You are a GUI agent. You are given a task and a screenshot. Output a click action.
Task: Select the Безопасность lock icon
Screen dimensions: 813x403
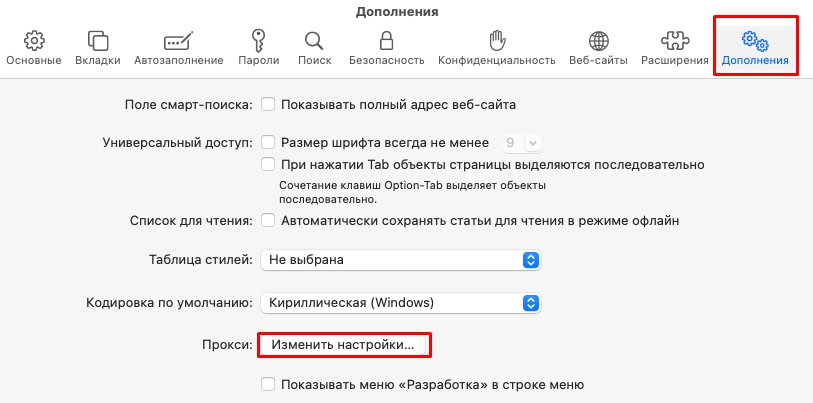(386, 41)
